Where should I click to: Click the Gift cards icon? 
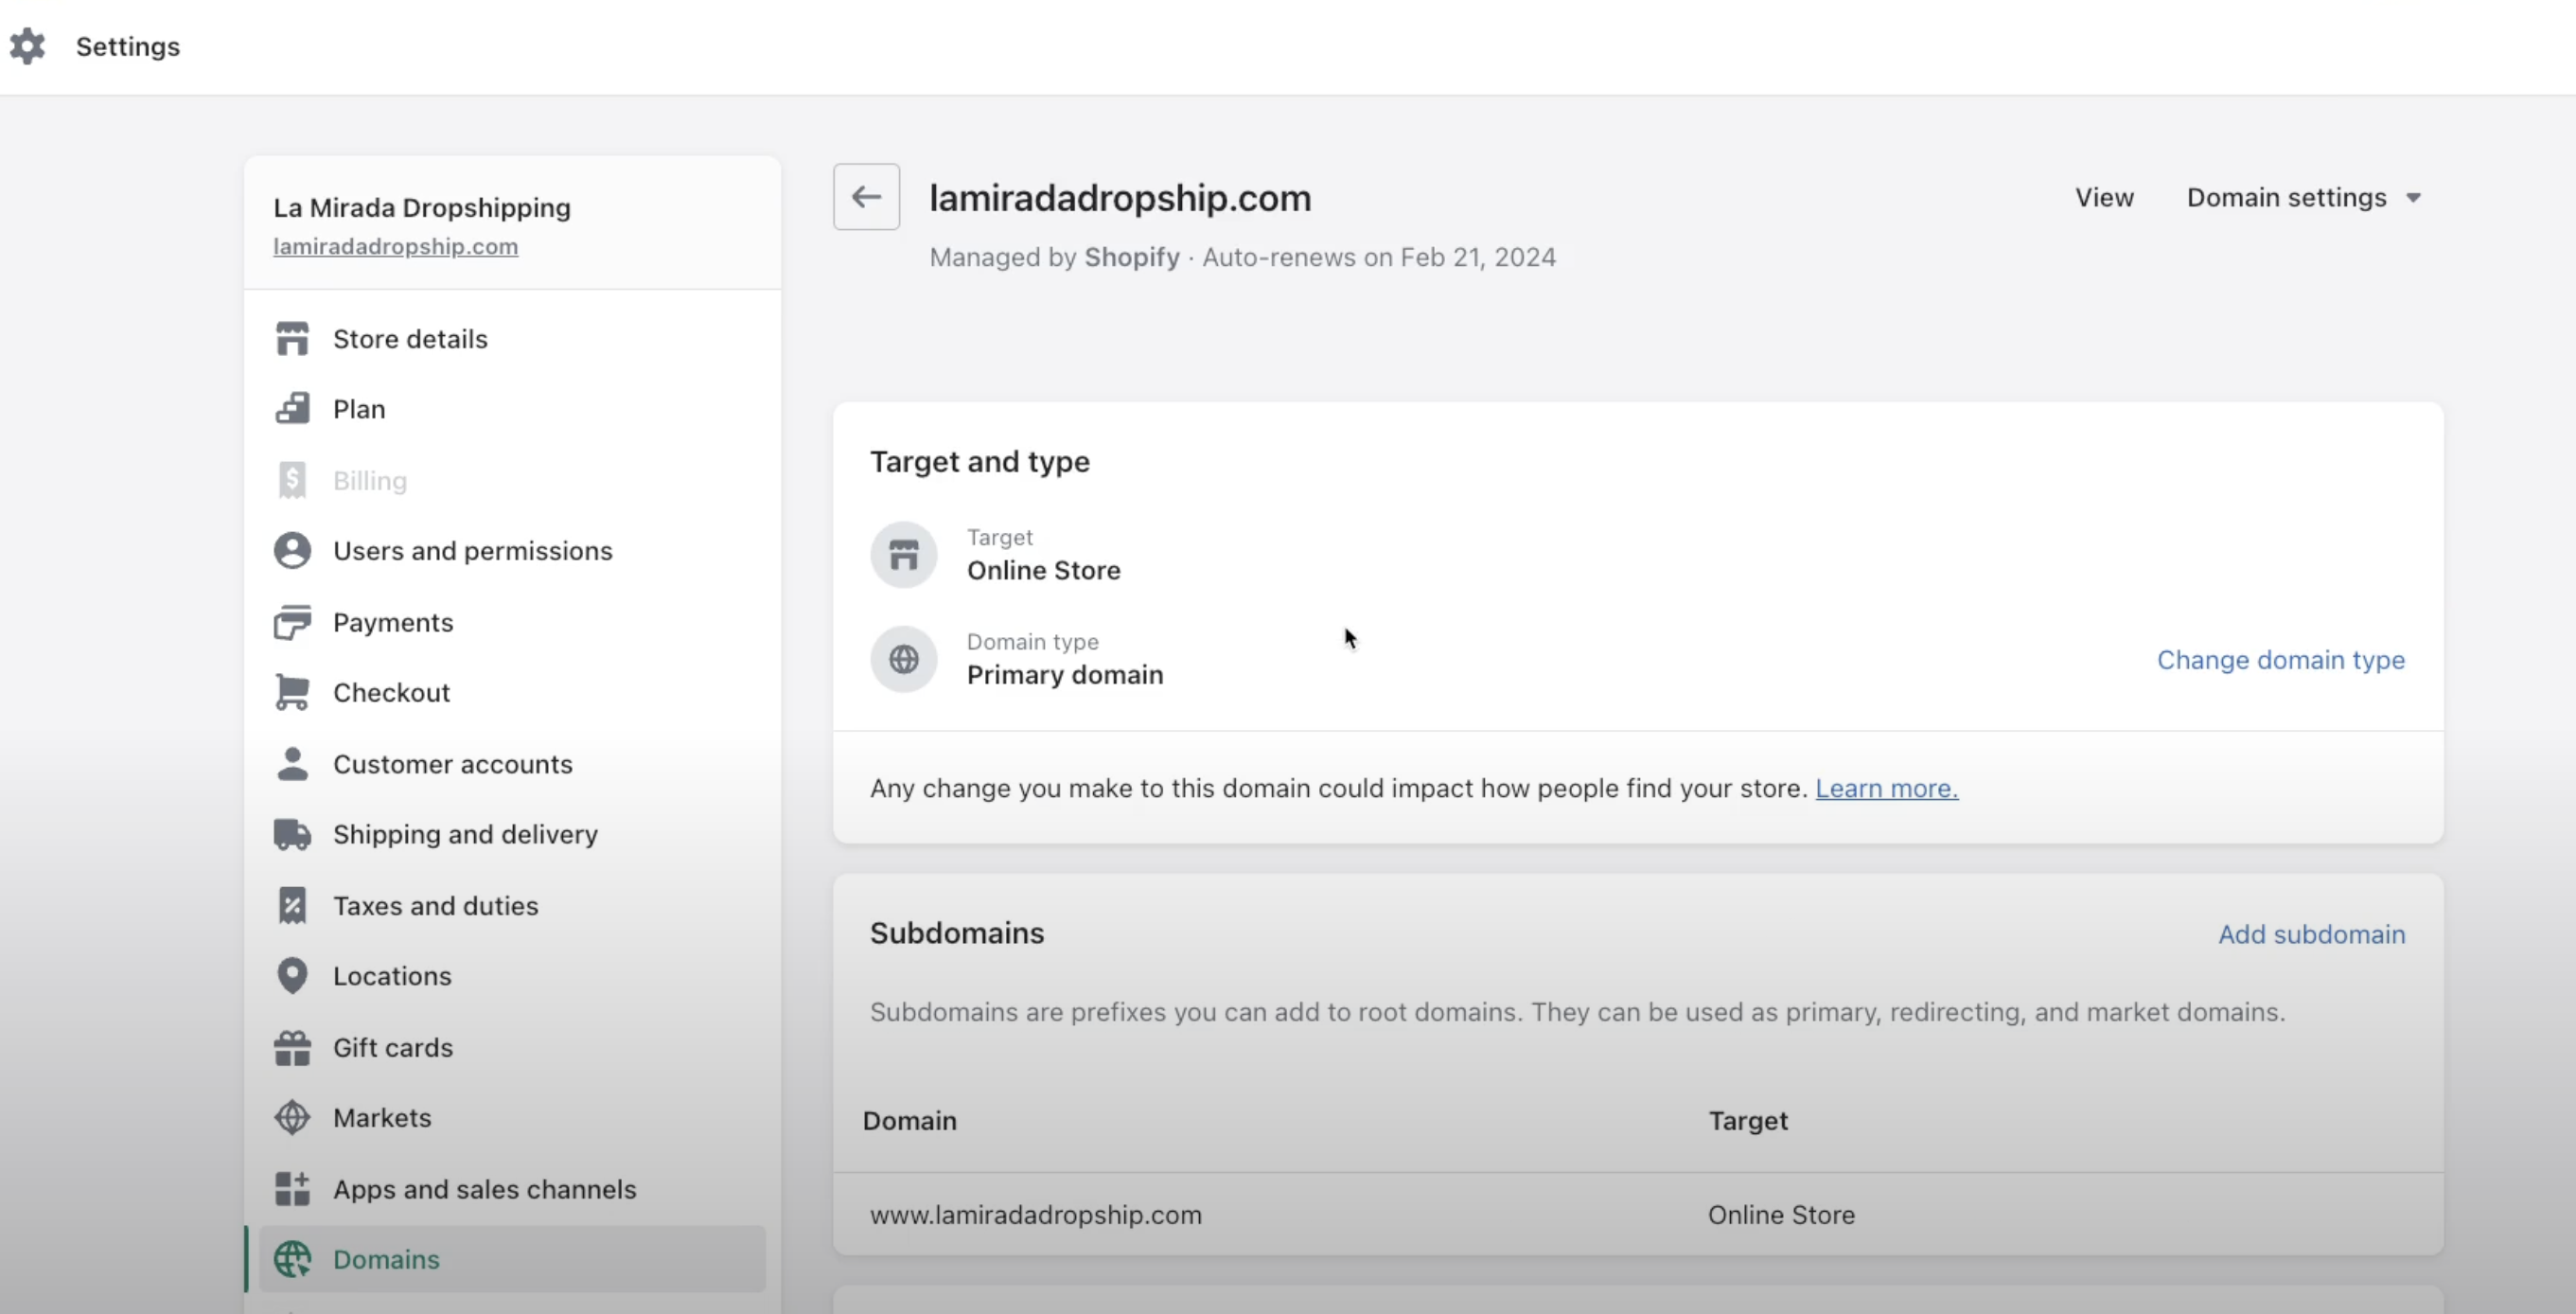tap(291, 1046)
